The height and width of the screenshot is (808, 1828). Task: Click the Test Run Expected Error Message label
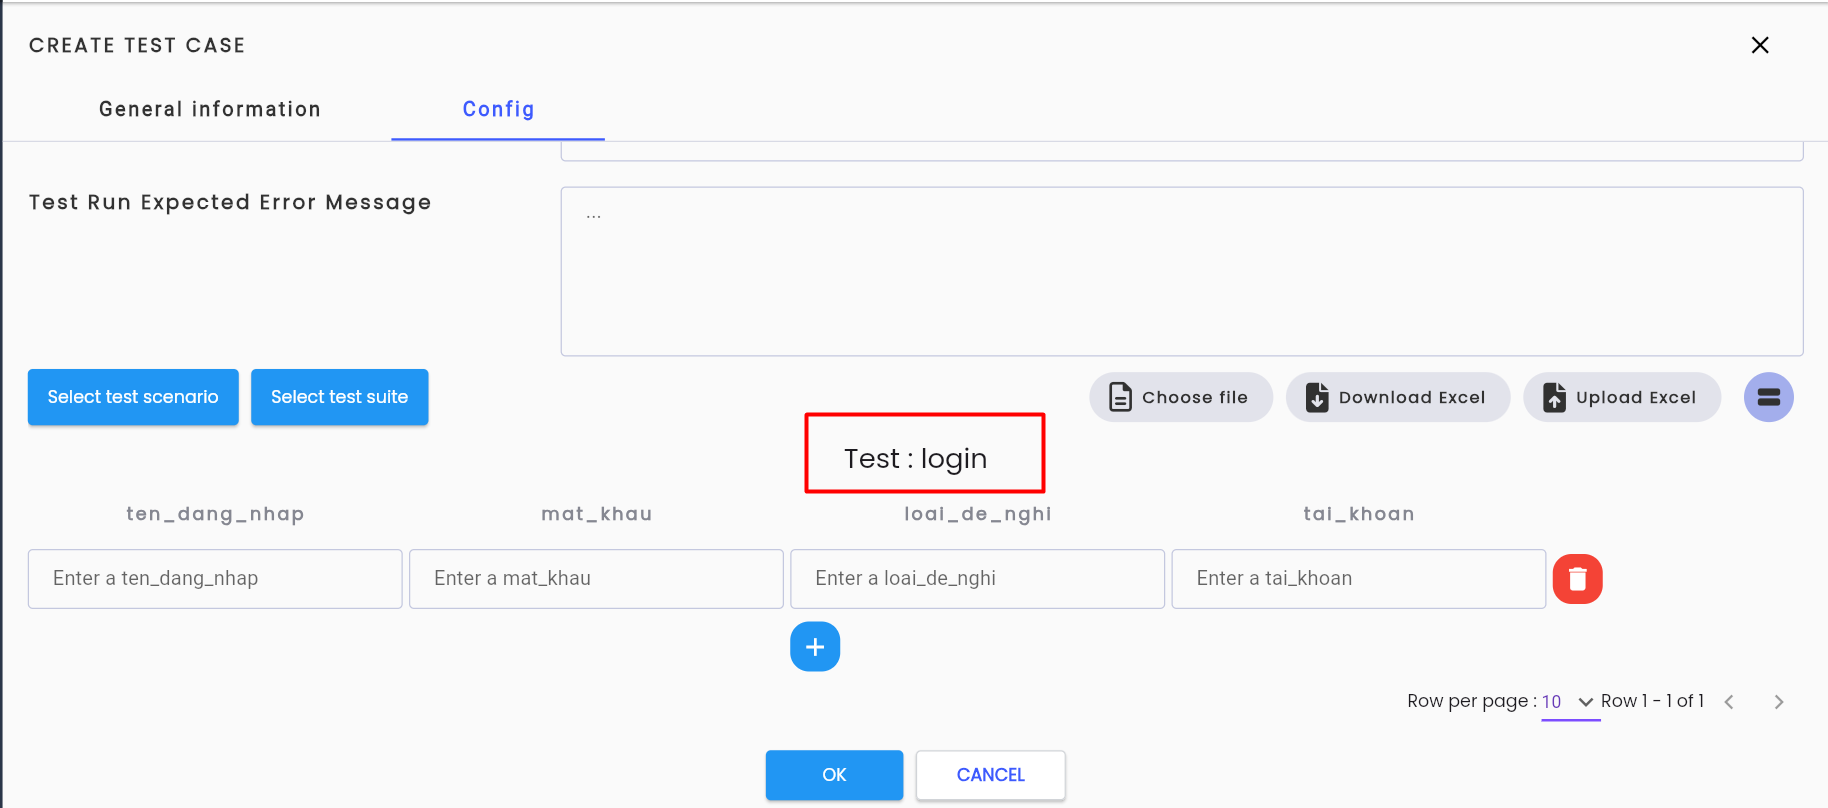click(230, 202)
